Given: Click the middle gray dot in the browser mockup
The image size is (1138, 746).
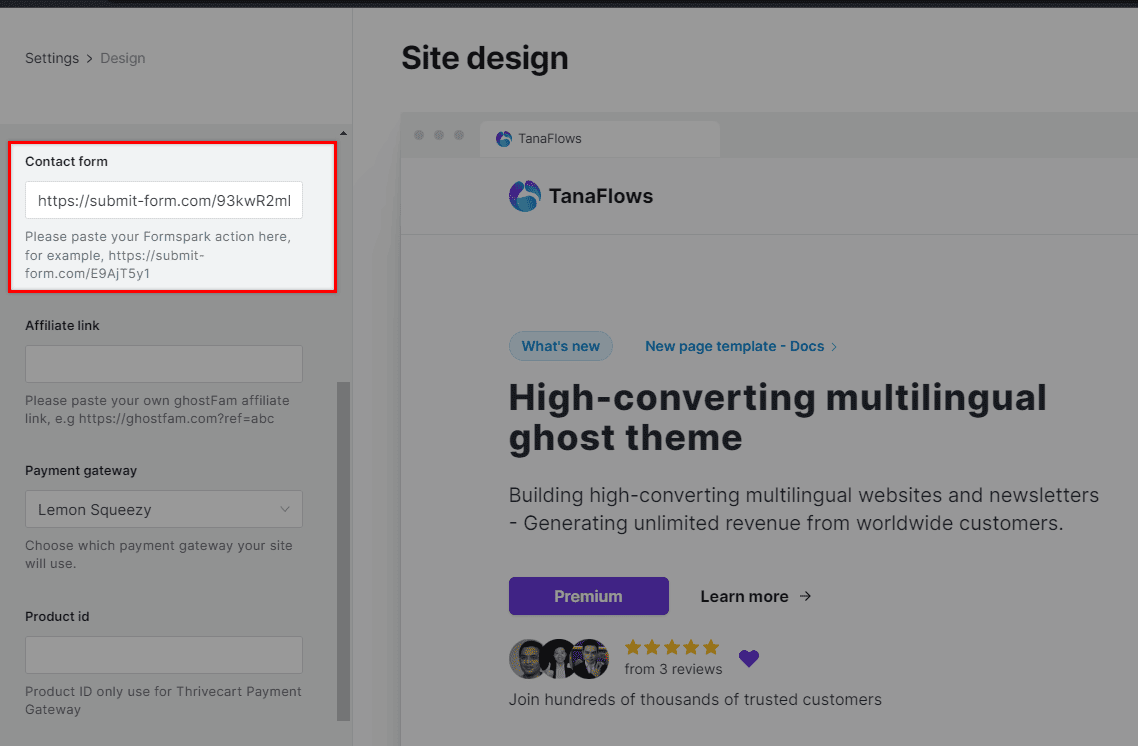Looking at the screenshot, I should [x=438, y=134].
